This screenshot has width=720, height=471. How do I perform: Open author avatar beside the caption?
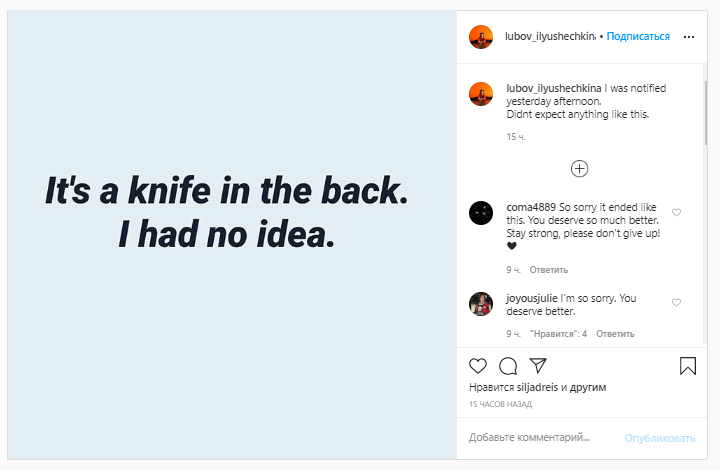pos(481,94)
